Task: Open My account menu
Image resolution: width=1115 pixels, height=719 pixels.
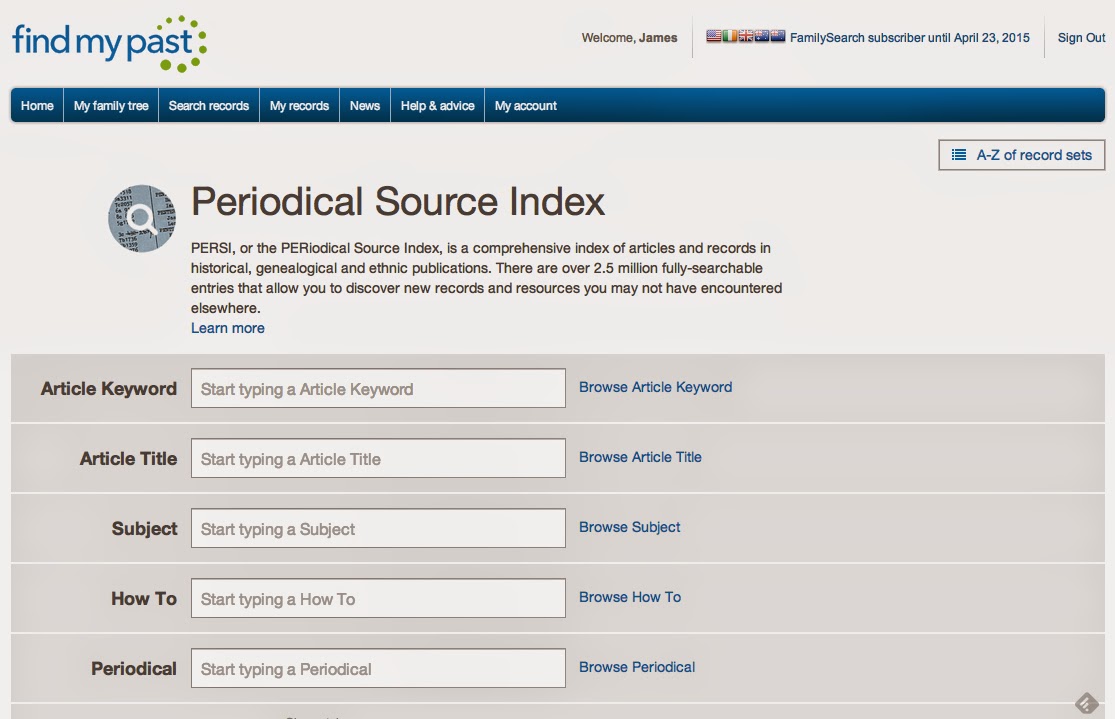Action: [526, 105]
